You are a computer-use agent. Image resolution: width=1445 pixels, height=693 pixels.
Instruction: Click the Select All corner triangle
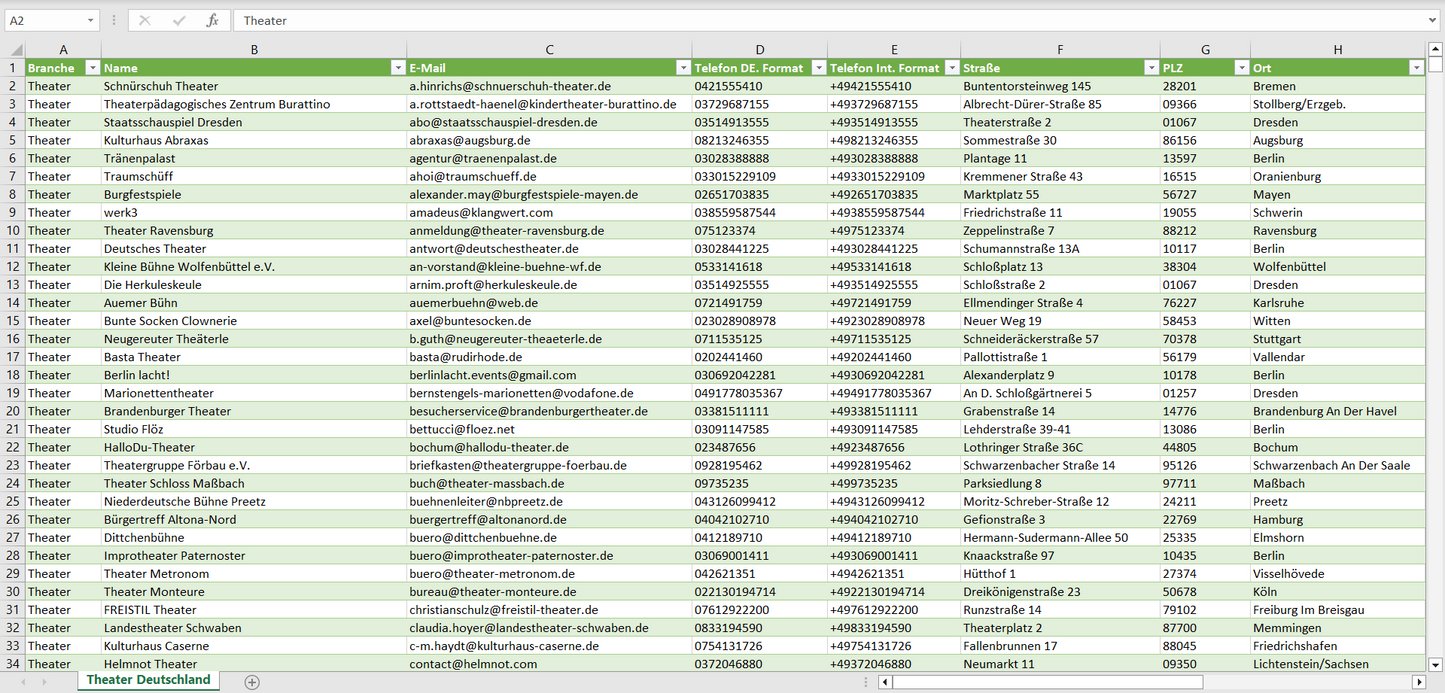[x=14, y=50]
